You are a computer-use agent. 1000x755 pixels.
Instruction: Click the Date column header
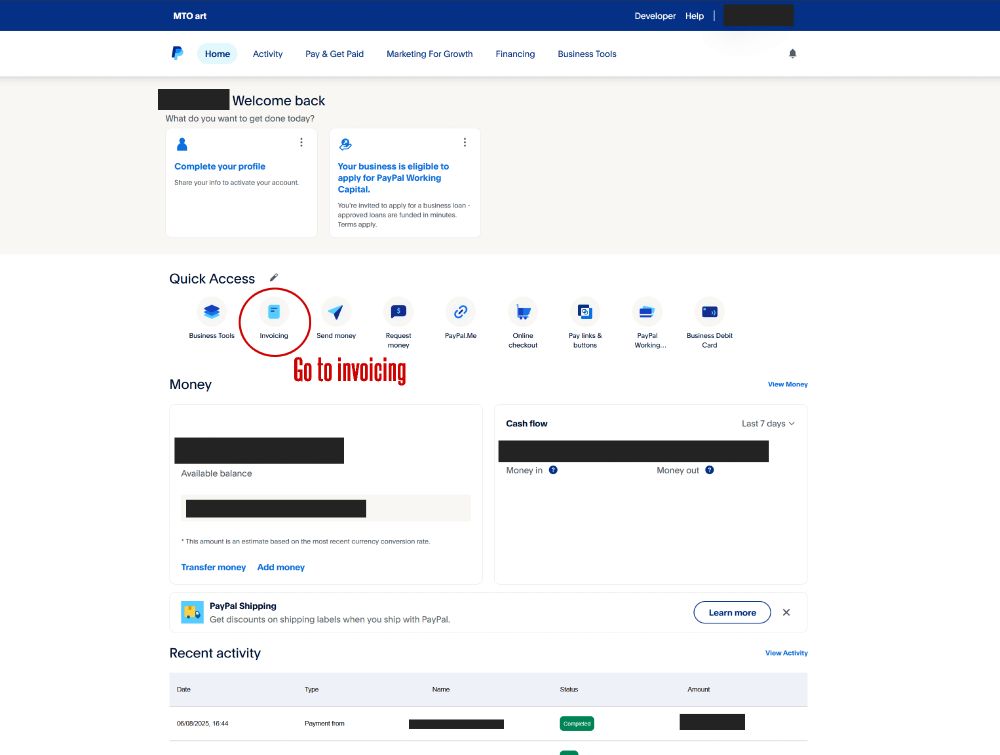(183, 689)
